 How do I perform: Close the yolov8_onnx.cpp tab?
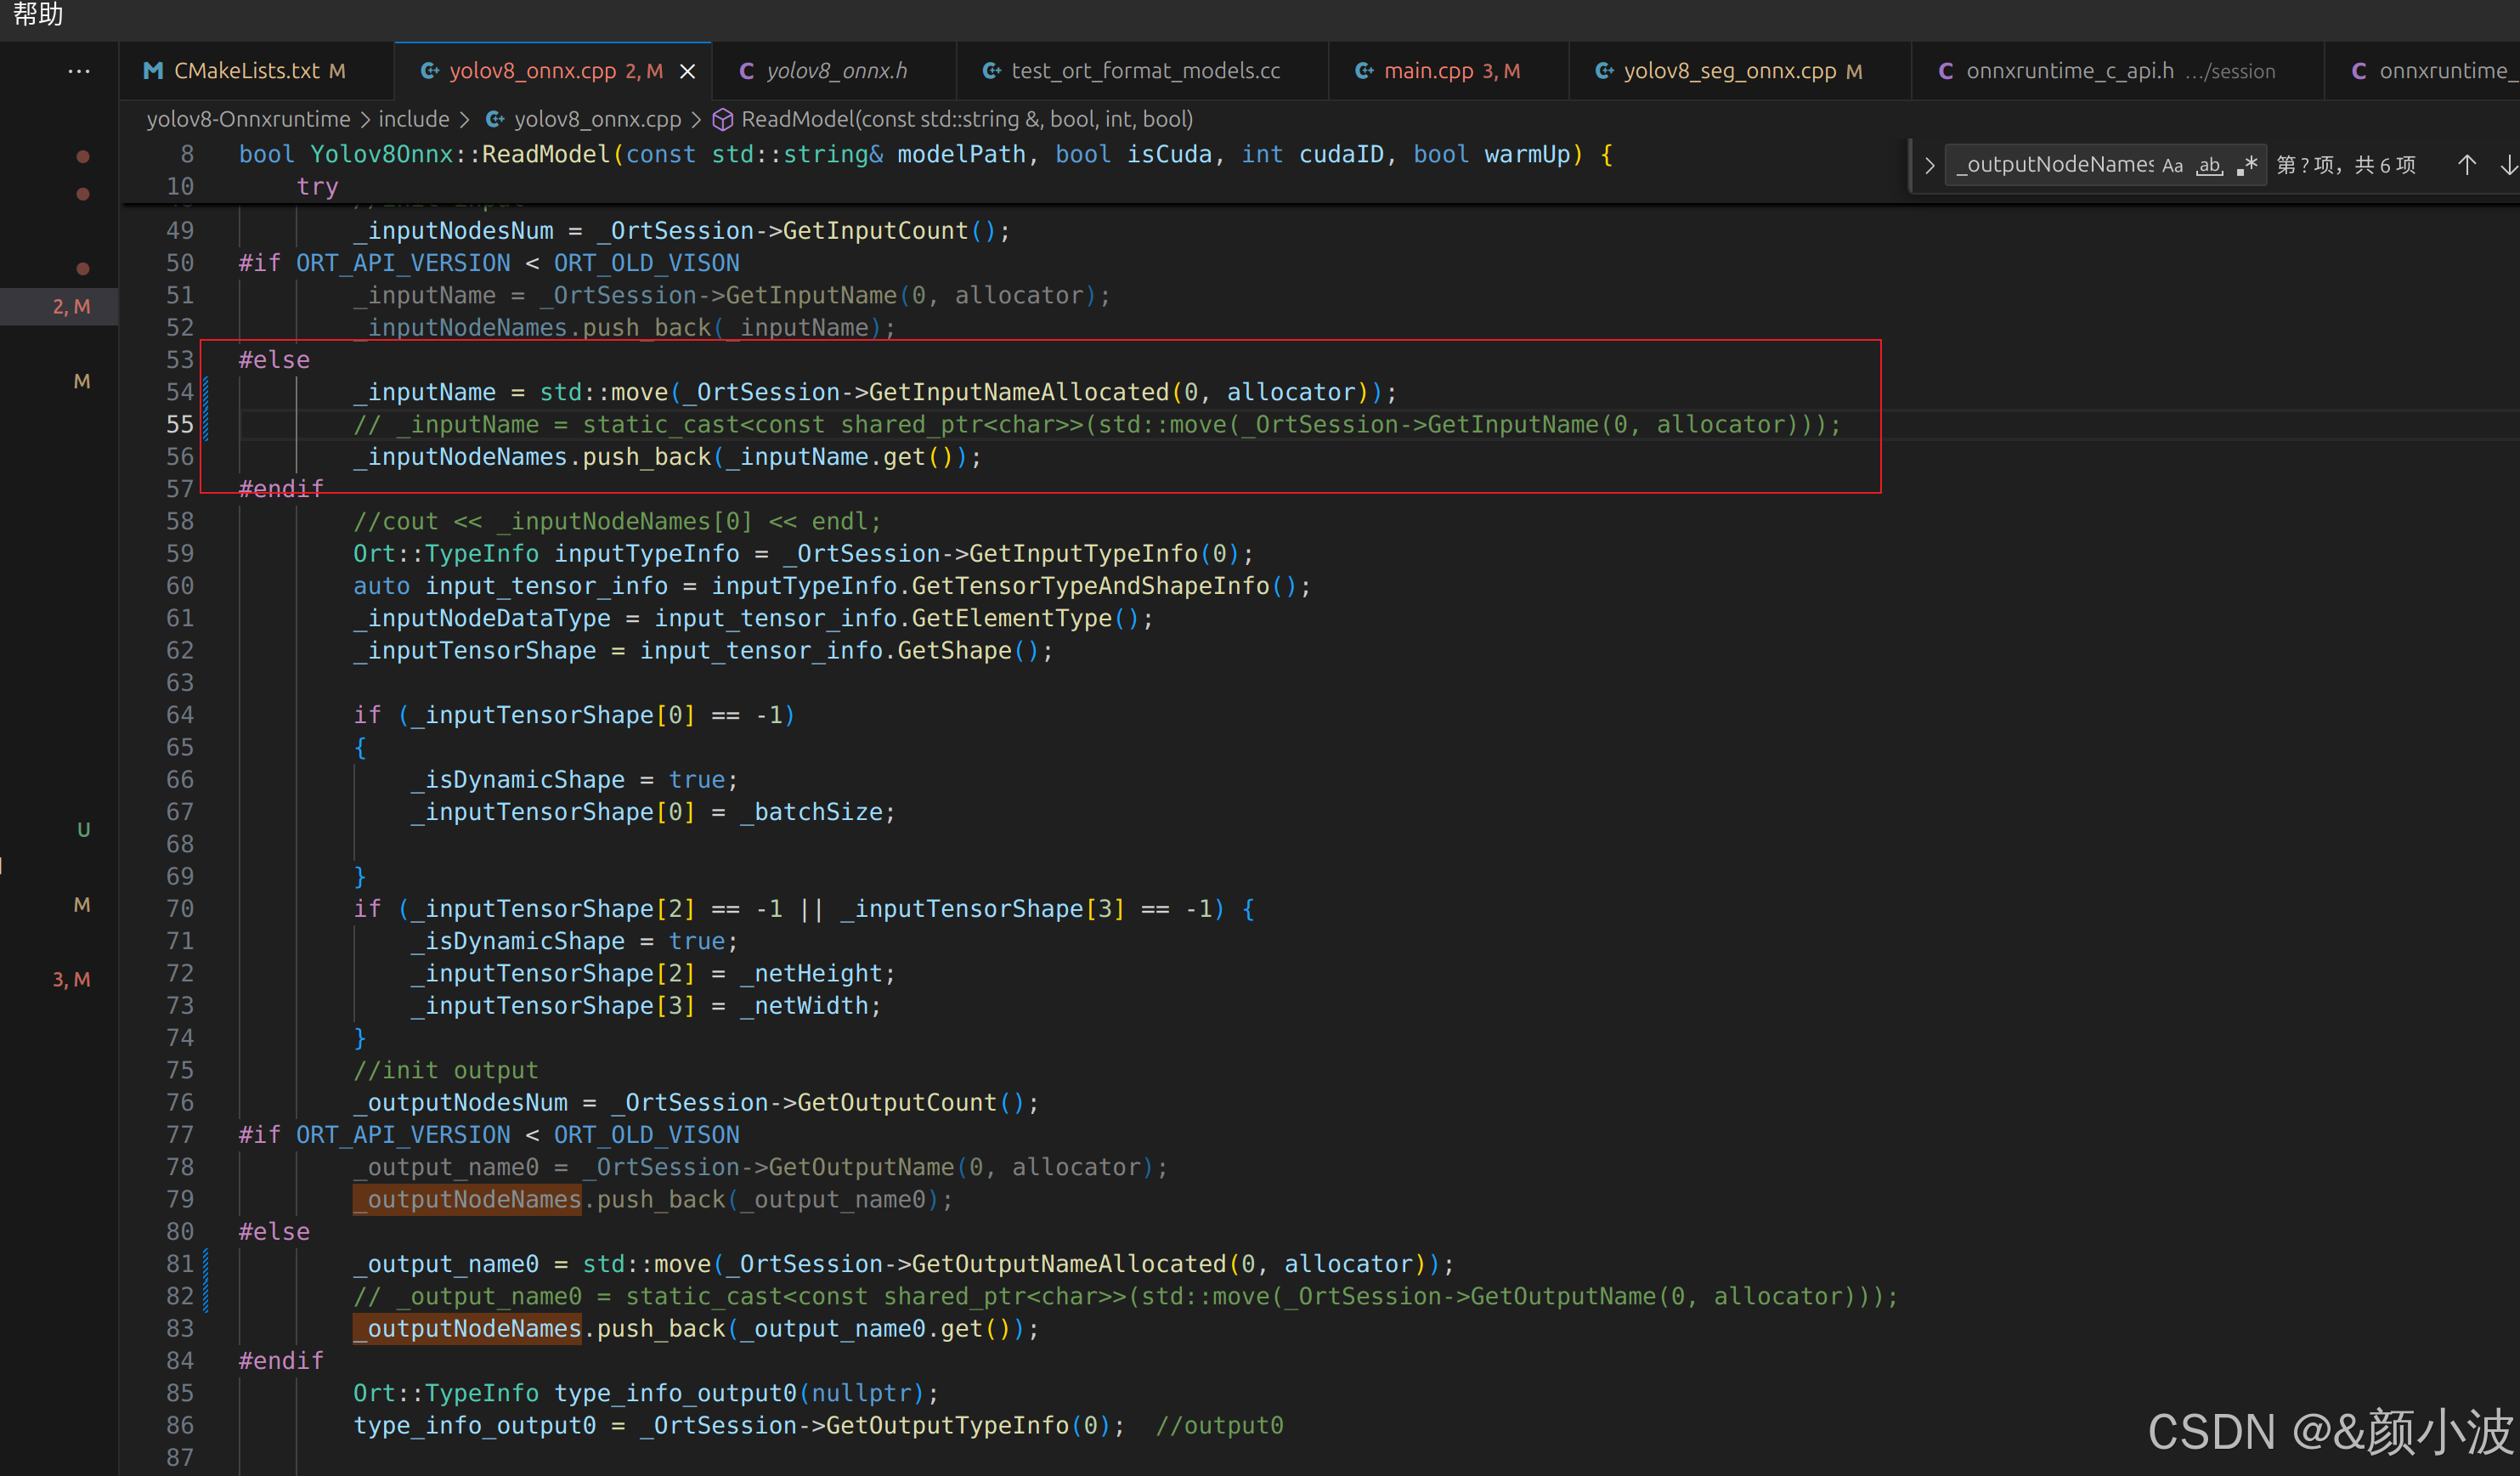(687, 71)
